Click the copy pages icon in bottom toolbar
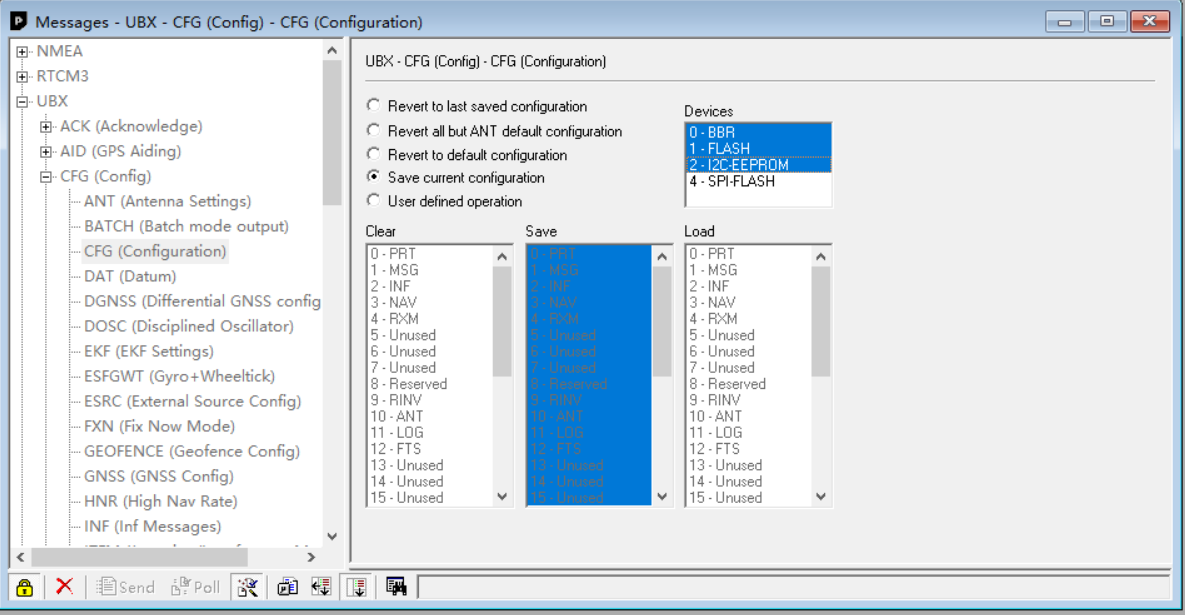Image resolution: width=1185 pixels, height=615 pixels. click(287, 587)
